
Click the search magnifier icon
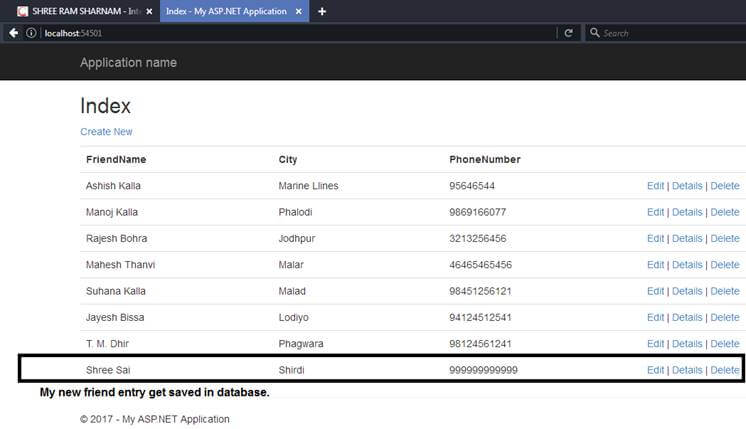(x=595, y=33)
